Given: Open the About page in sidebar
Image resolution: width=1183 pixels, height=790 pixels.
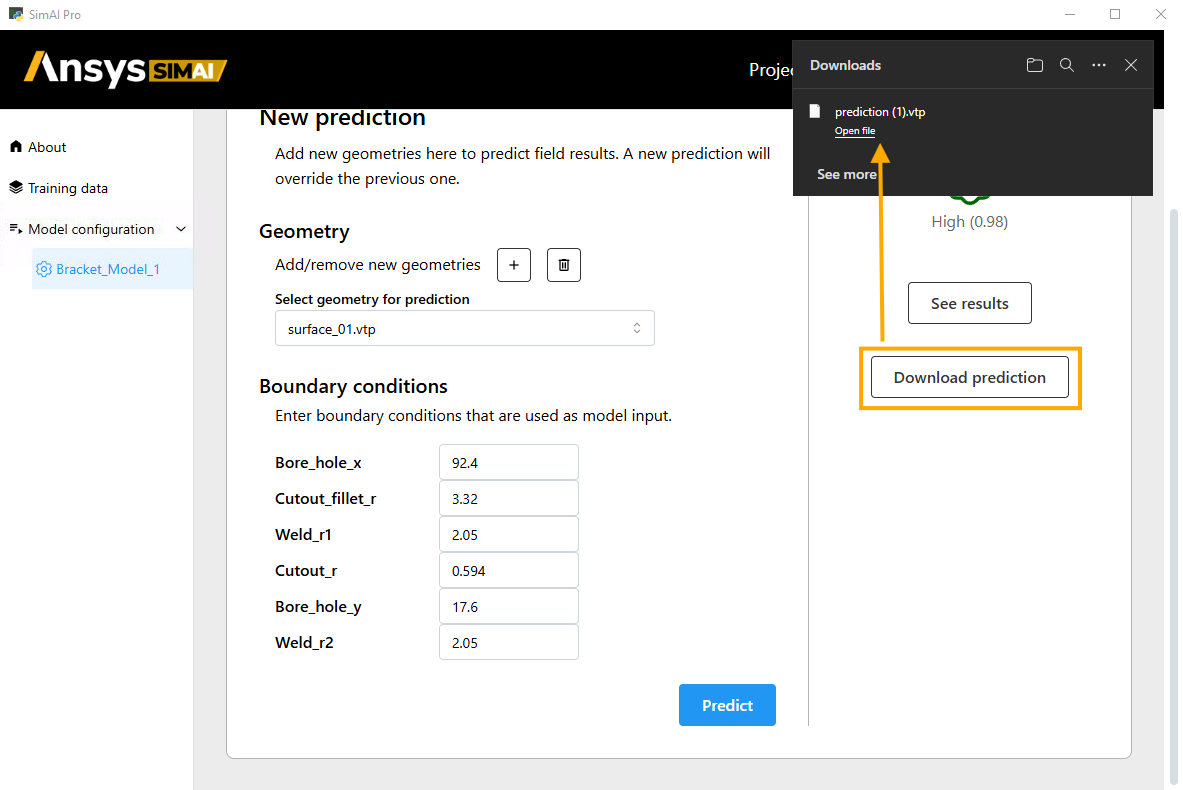Looking at the screenshot, I should point(46,147).
